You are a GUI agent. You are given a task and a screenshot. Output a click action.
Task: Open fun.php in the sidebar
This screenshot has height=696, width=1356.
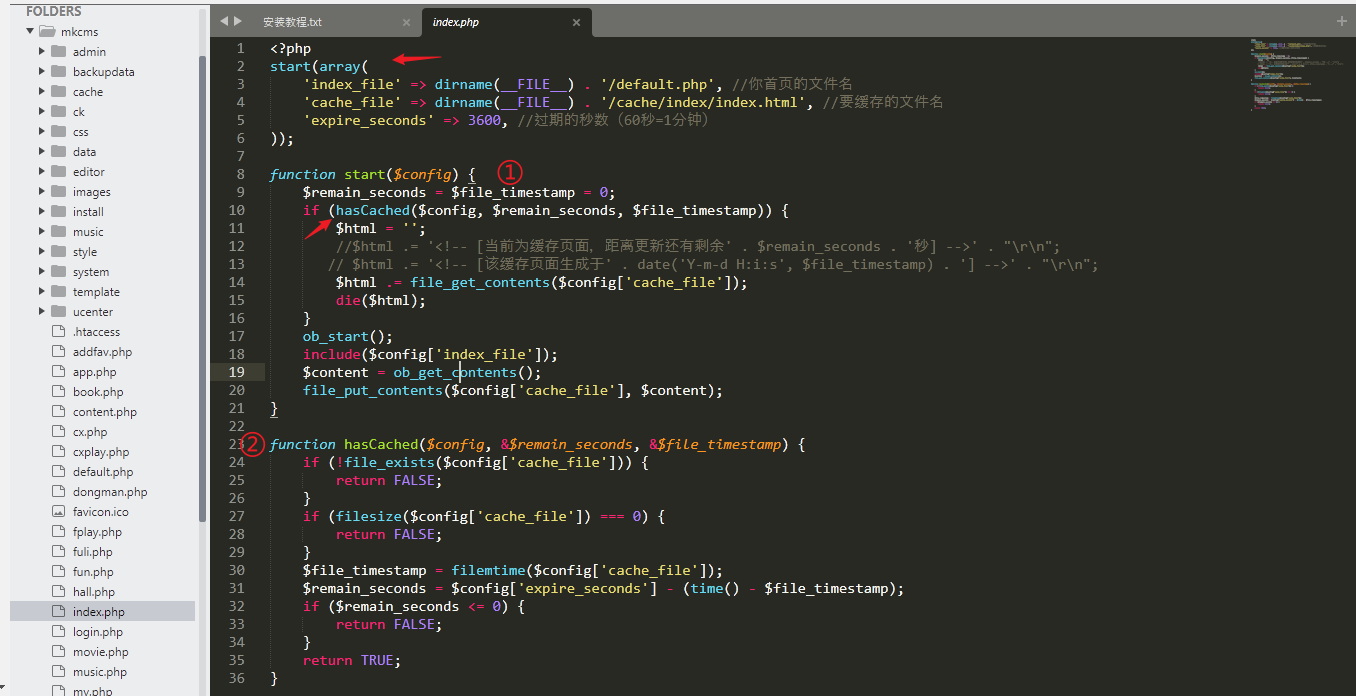[x=93, y=572]
